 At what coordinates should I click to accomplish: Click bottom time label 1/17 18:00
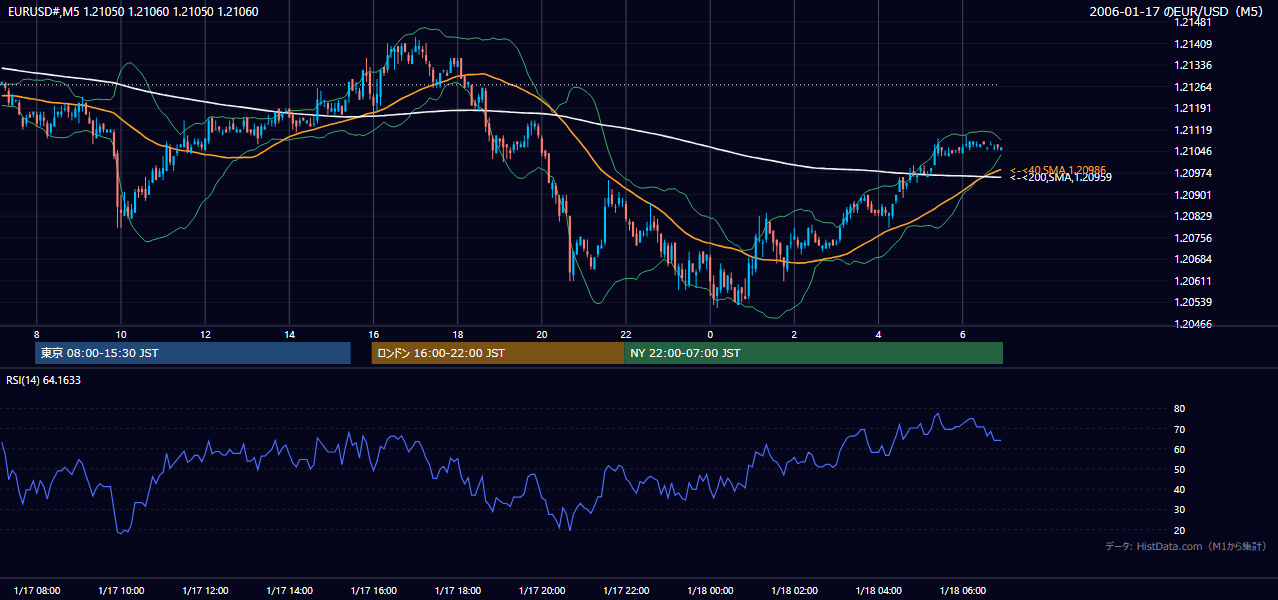pos(459,590)
